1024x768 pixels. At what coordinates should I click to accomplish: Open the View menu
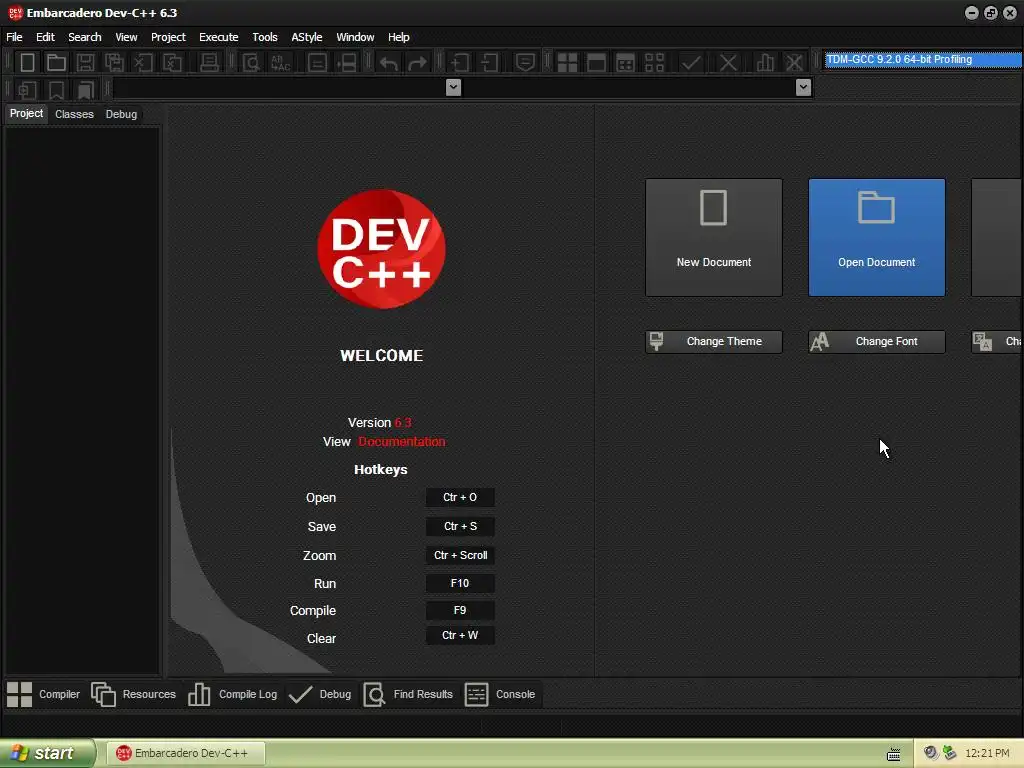click(x=126, y=37)
